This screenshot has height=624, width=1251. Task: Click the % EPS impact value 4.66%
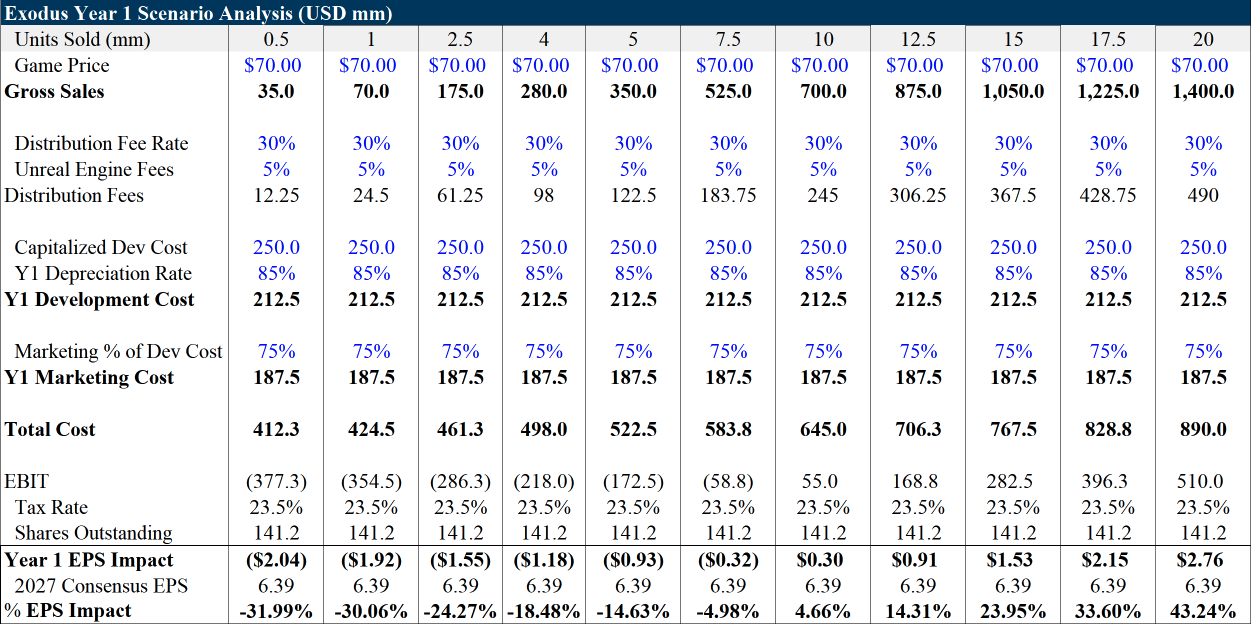tap(823, 611)
